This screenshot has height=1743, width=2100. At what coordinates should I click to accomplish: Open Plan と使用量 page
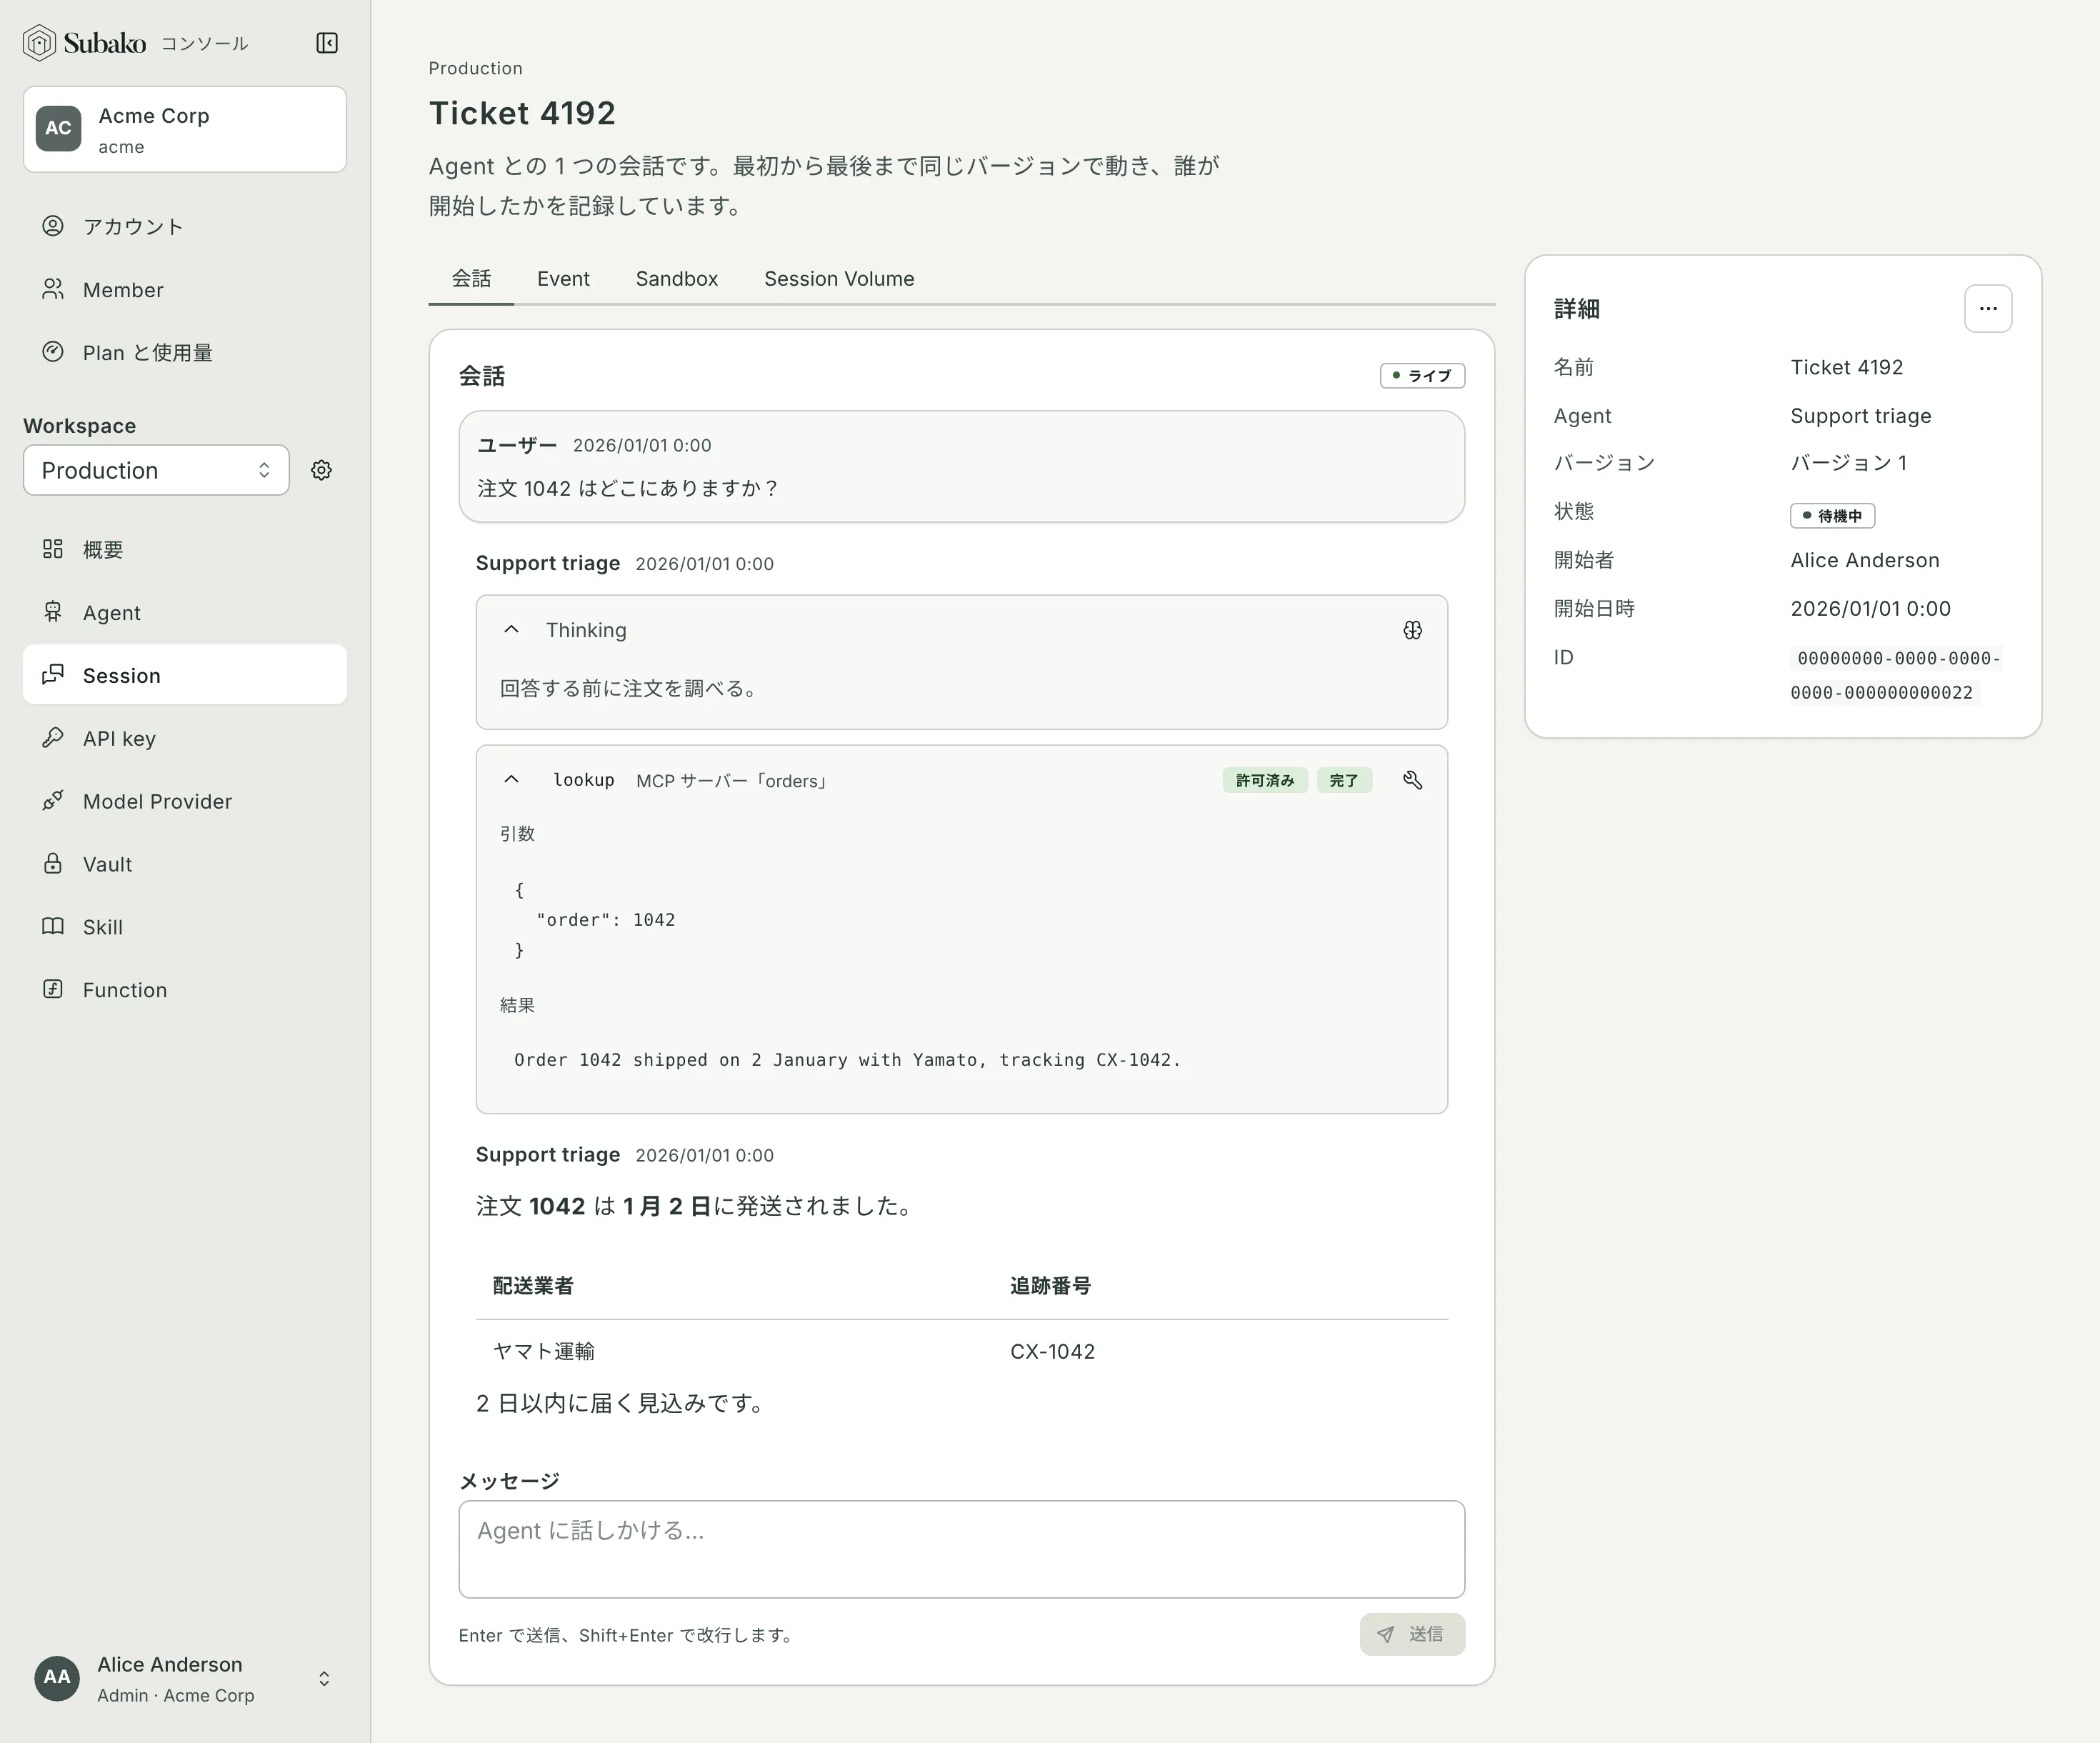click(185, 353)
